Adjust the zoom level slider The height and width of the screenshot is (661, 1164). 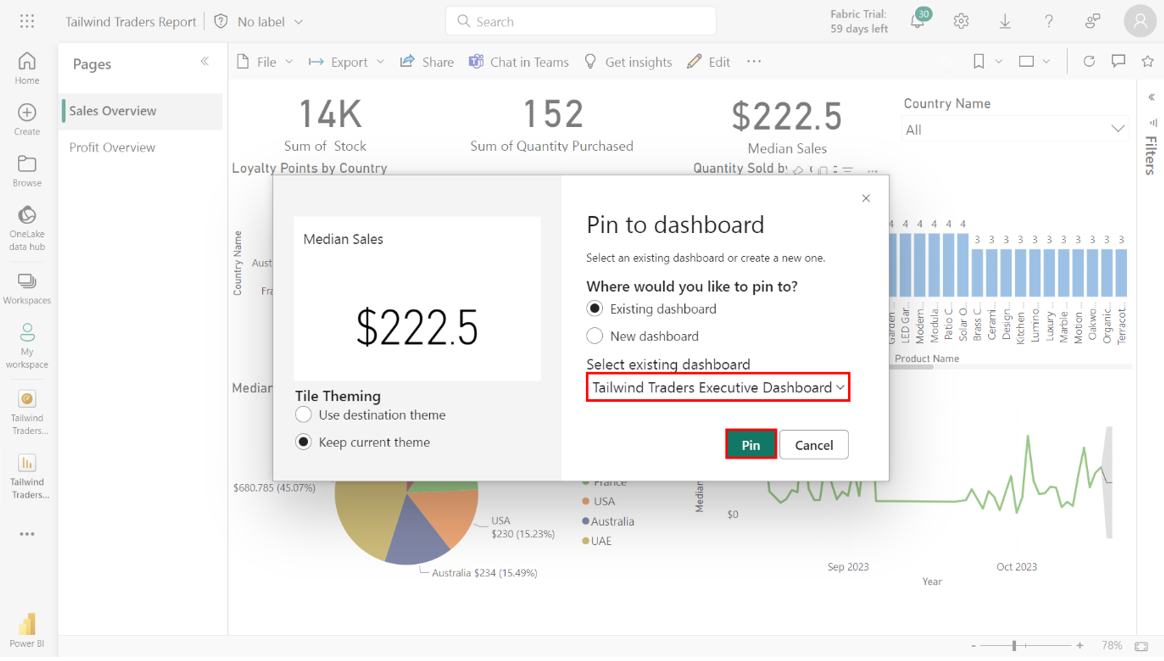1014,646
